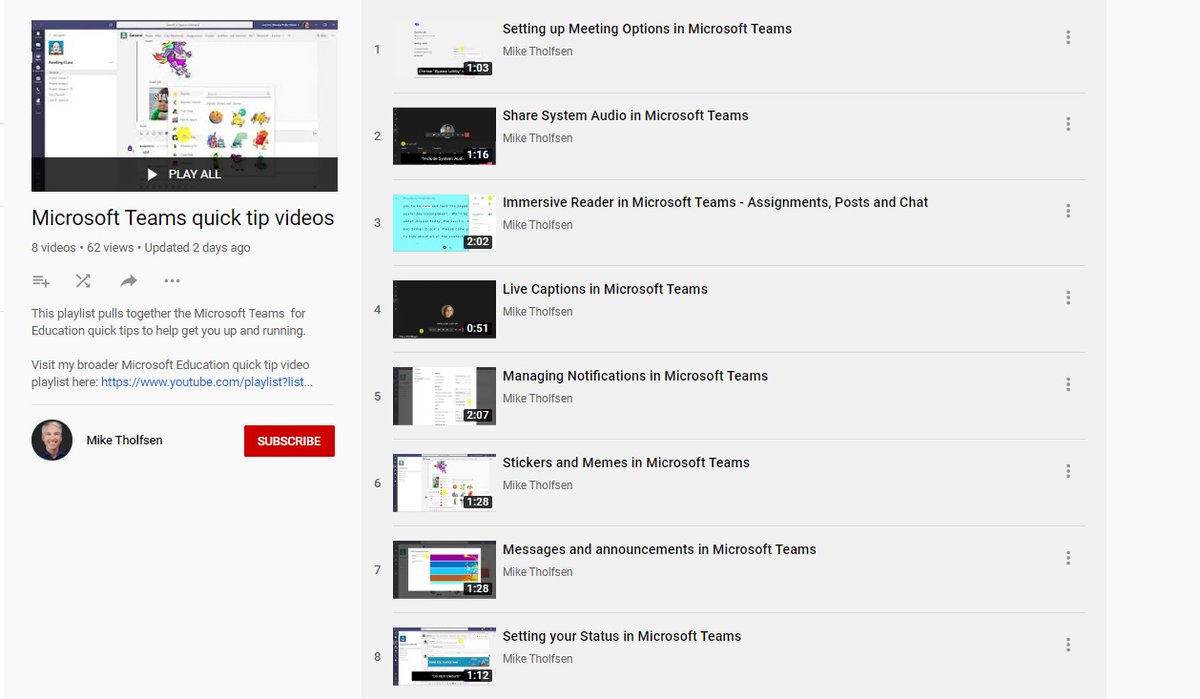Click the large playlist cover thumbnail
Viewport: 1200px width, 699px height.
pos(184,105)
